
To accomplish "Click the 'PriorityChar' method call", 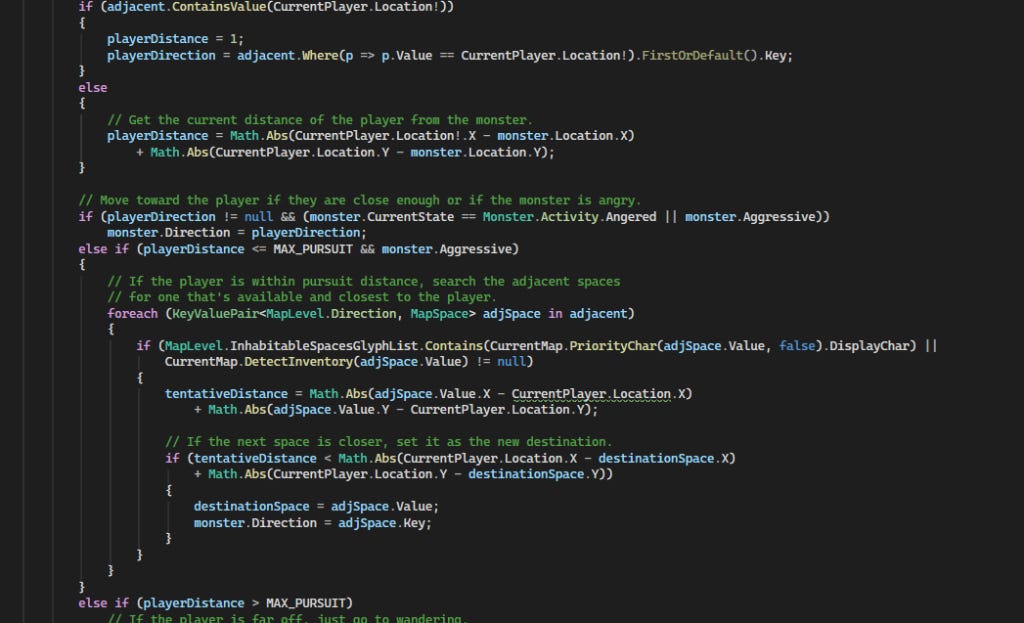I will 613,345.
